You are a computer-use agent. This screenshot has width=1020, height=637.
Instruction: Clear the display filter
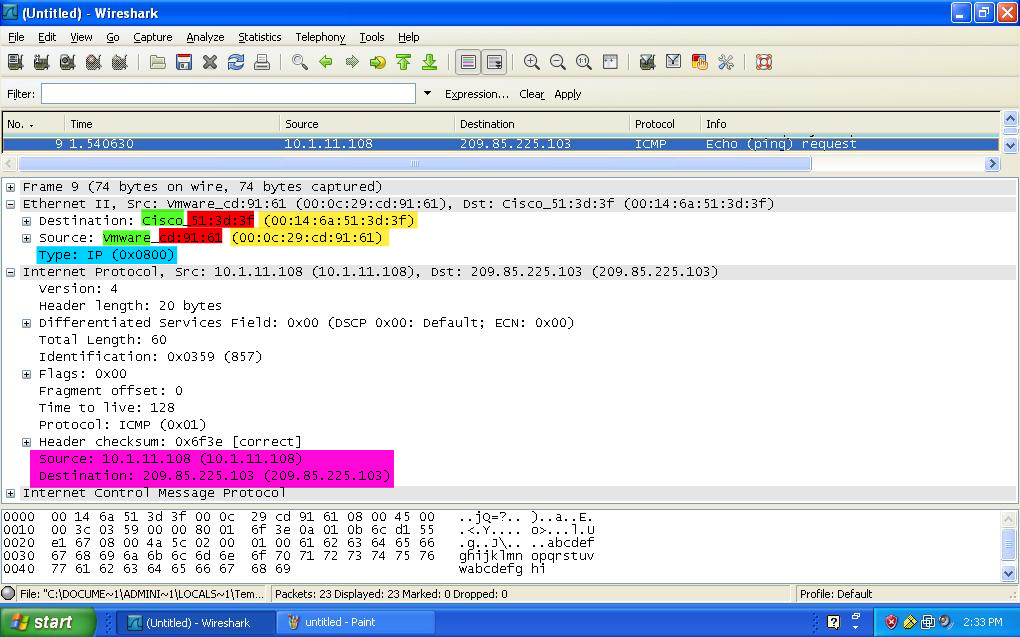point(531,94)
